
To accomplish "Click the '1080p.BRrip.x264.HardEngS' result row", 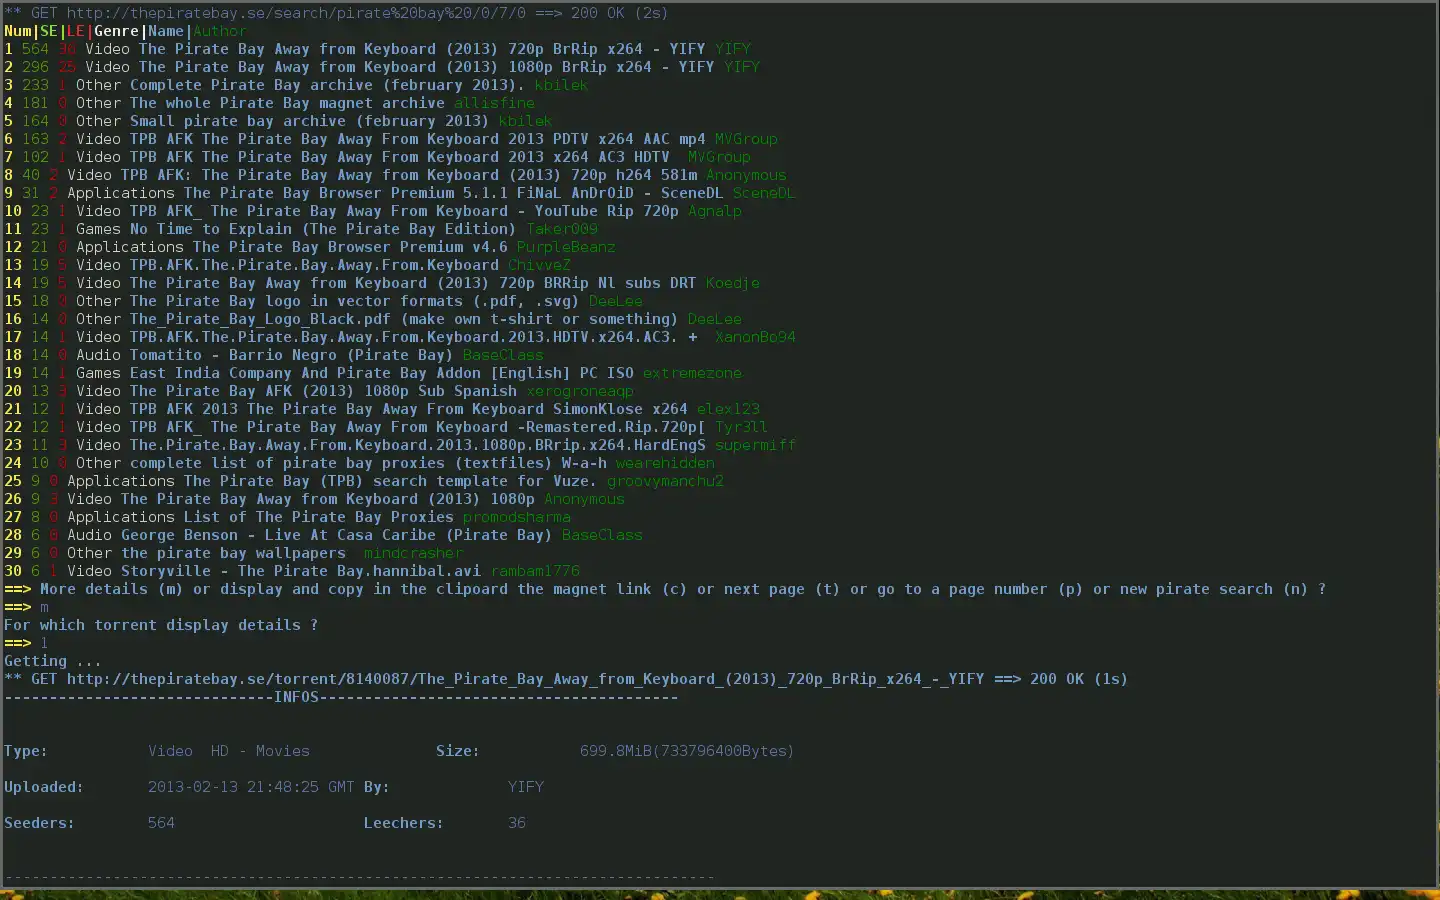I will tap(400, 445).
